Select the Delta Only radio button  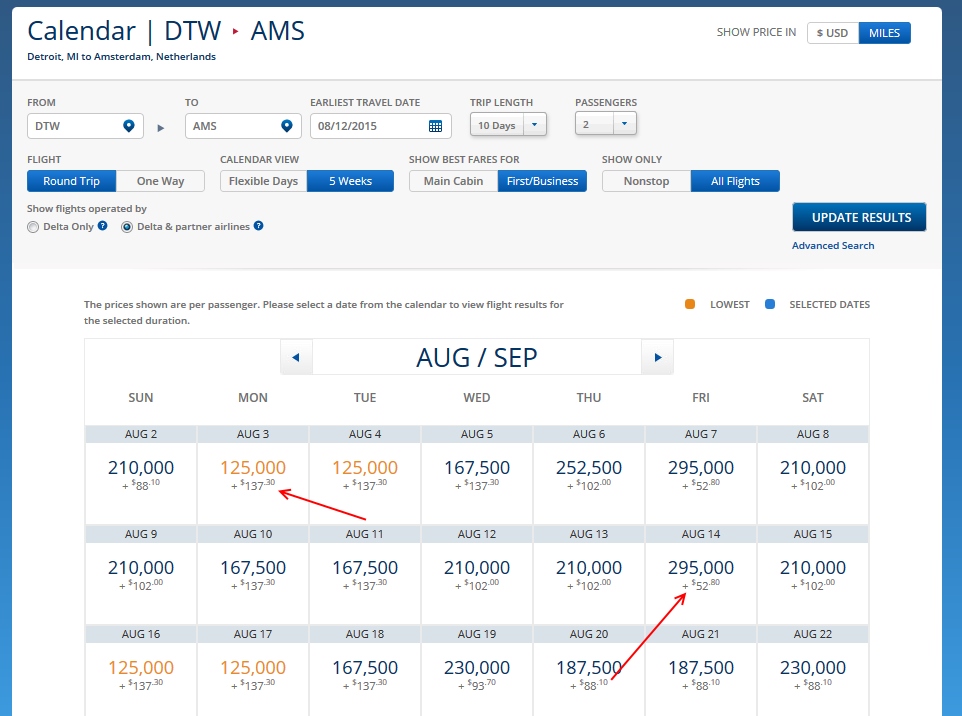coord(31,226)
